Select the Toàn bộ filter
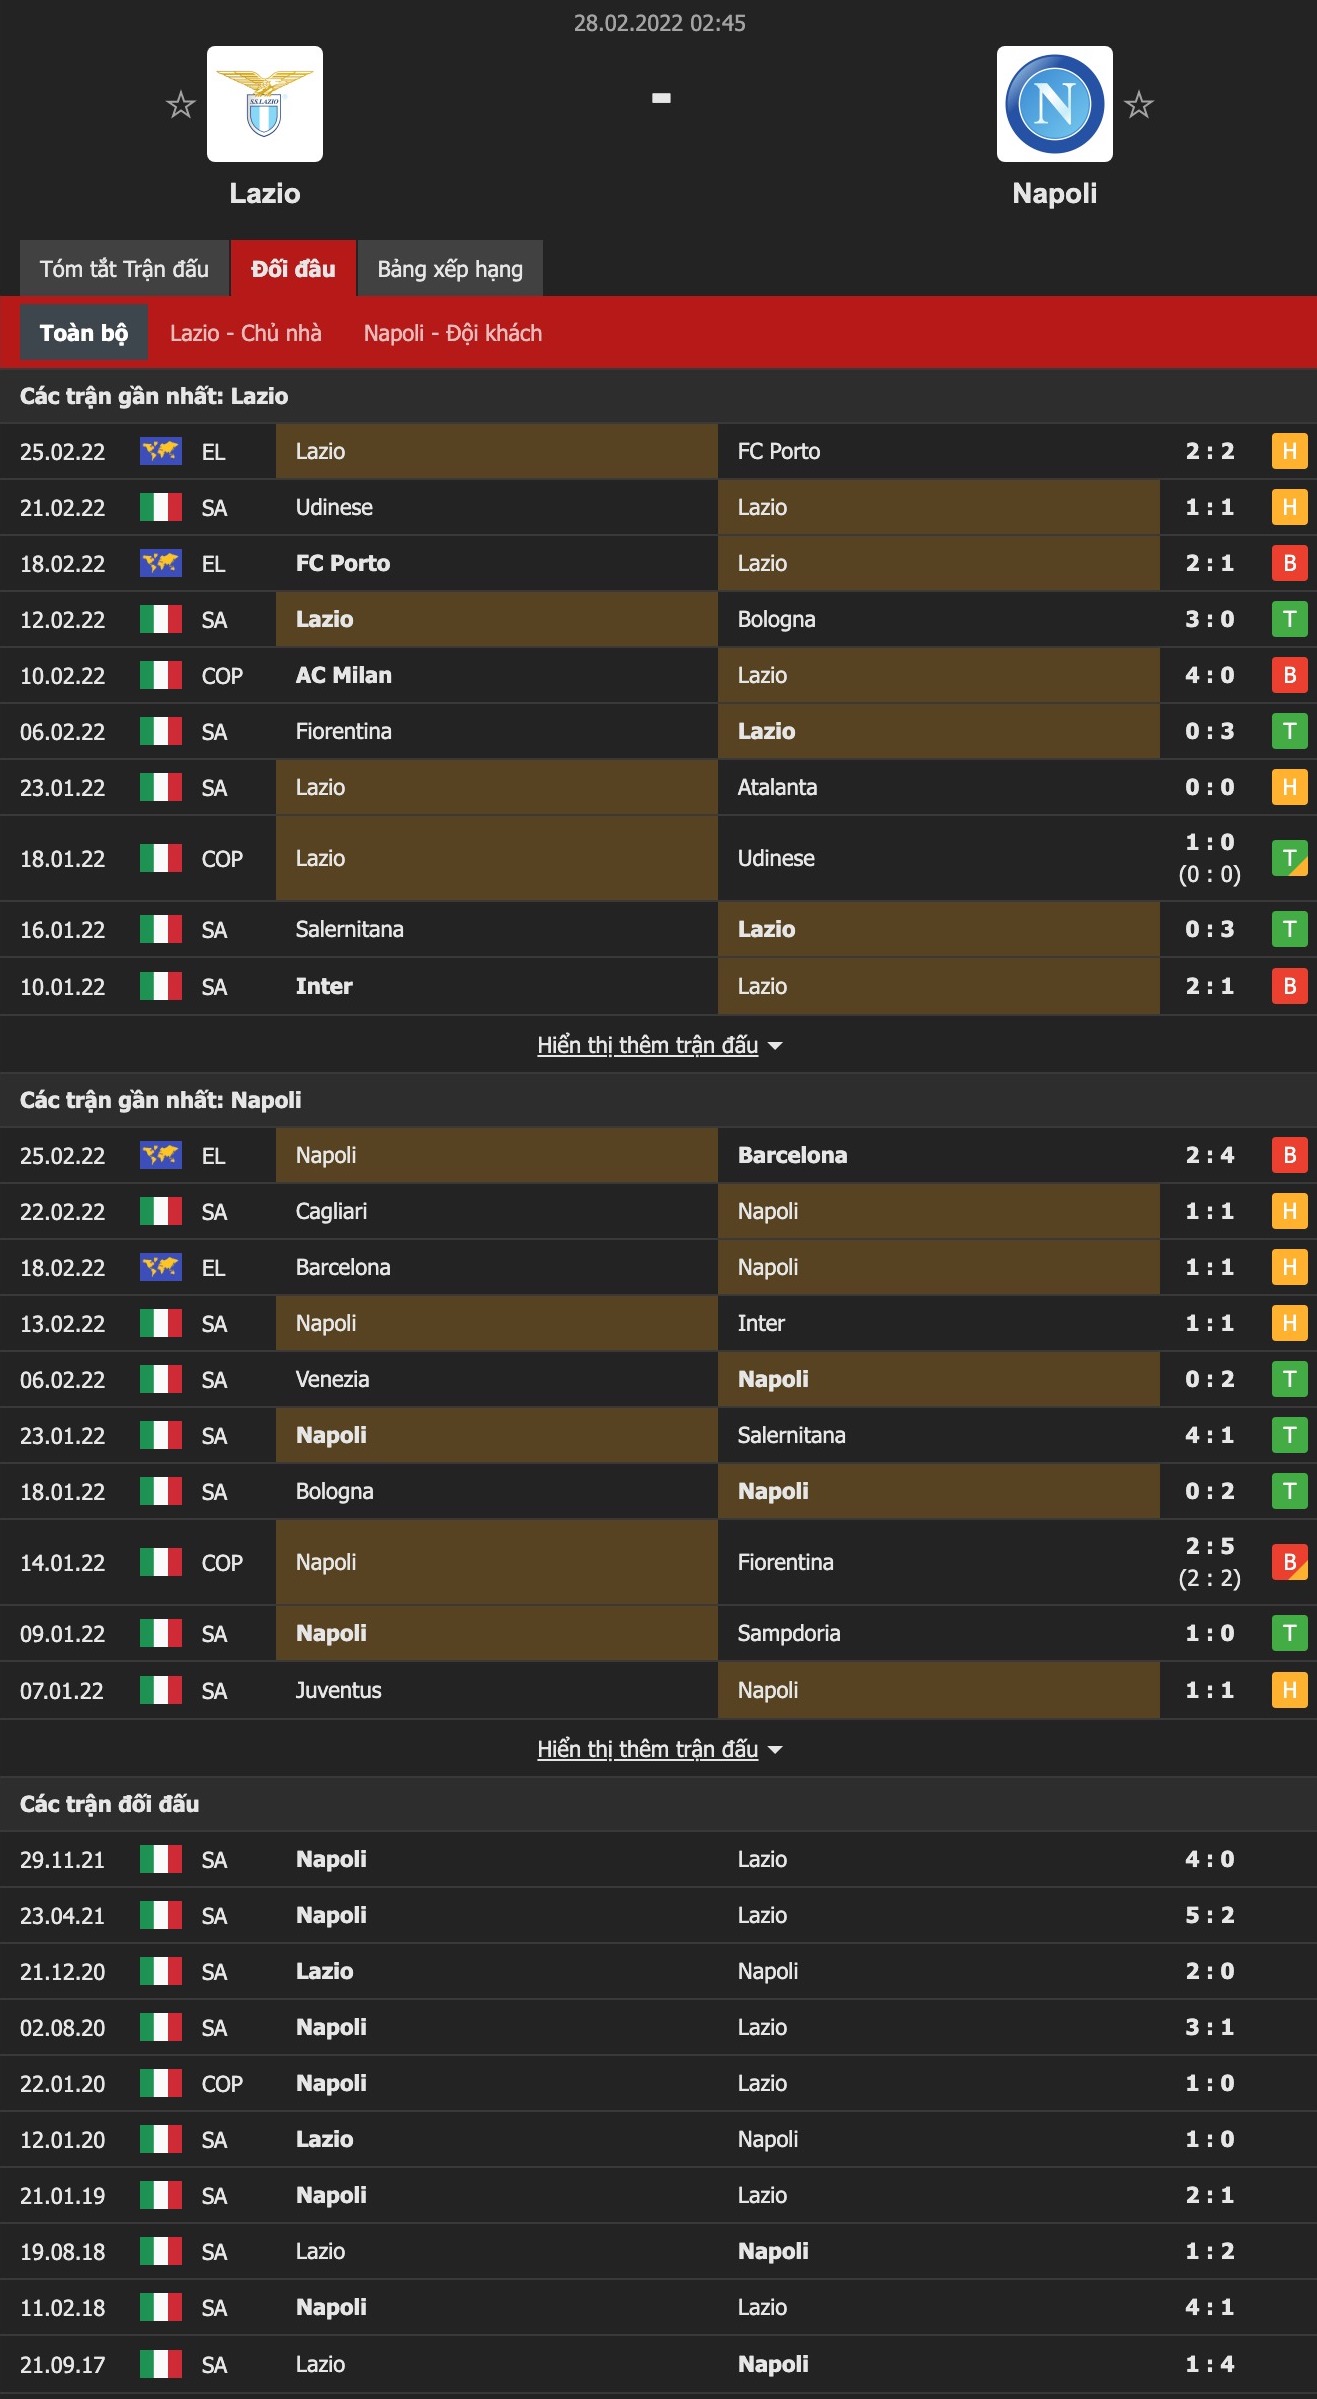 (x=84, y=332)
